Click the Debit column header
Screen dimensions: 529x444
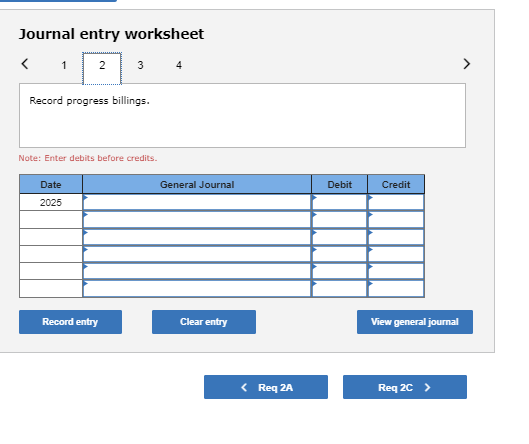tap(339, 185)
